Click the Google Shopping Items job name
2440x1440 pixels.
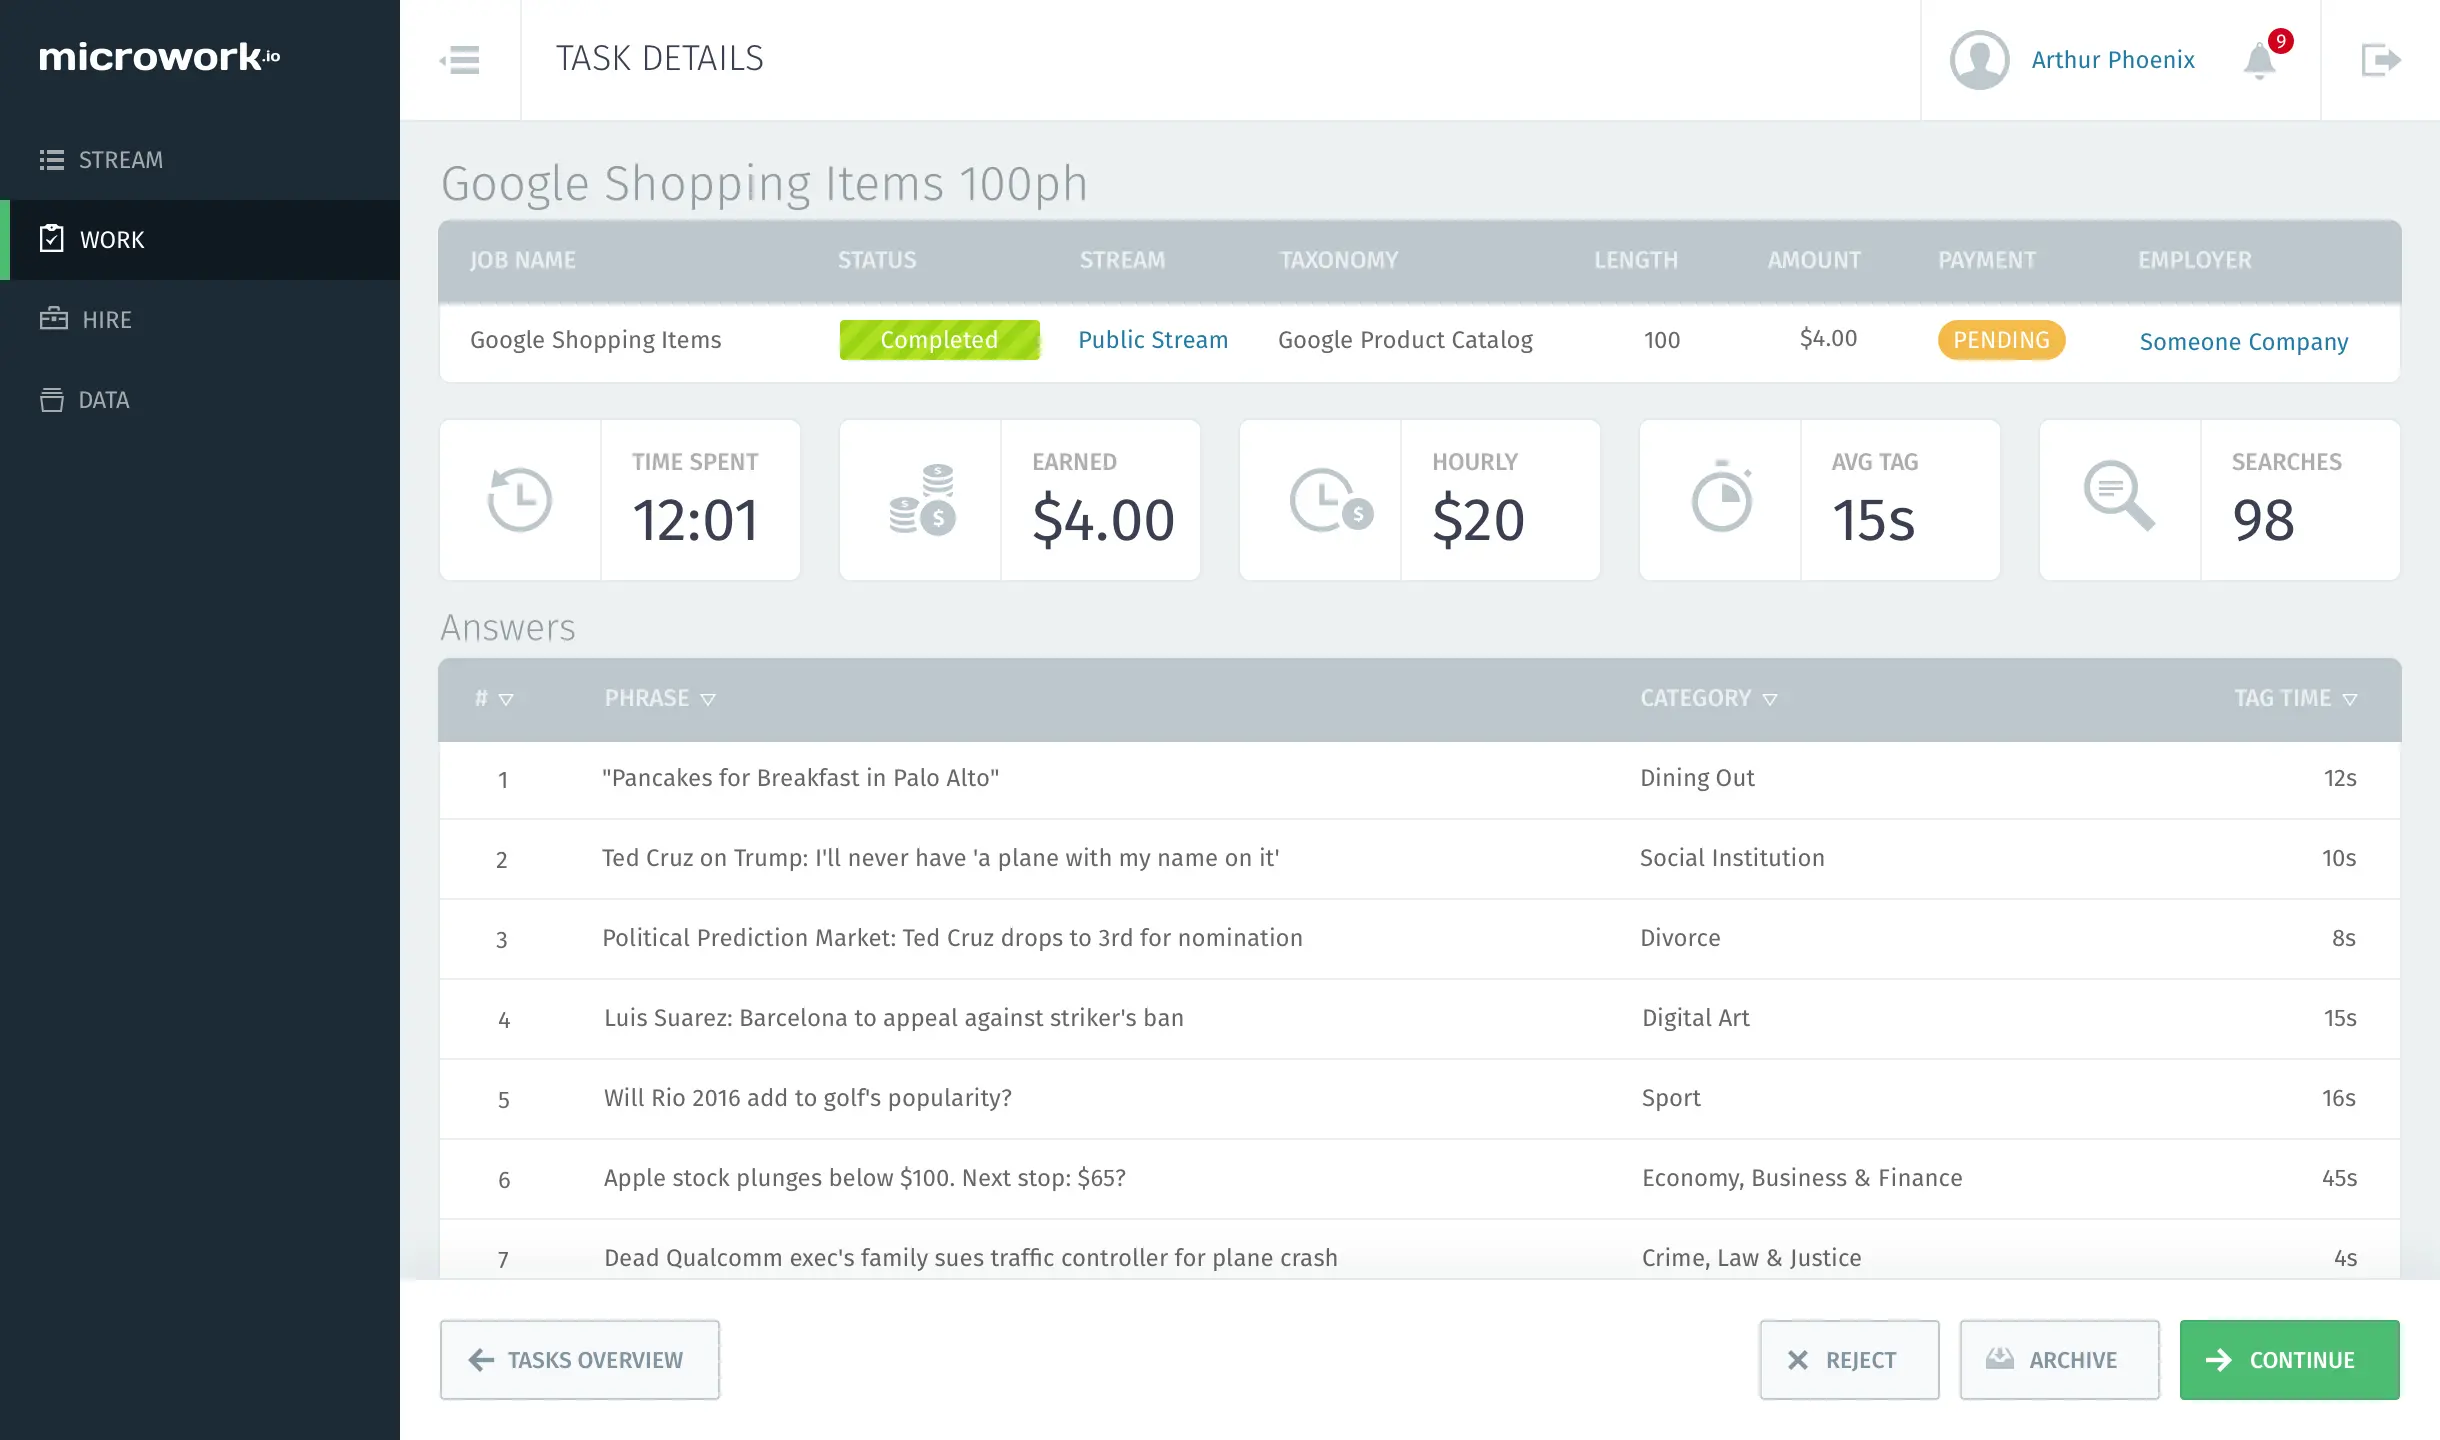point(595,340)
